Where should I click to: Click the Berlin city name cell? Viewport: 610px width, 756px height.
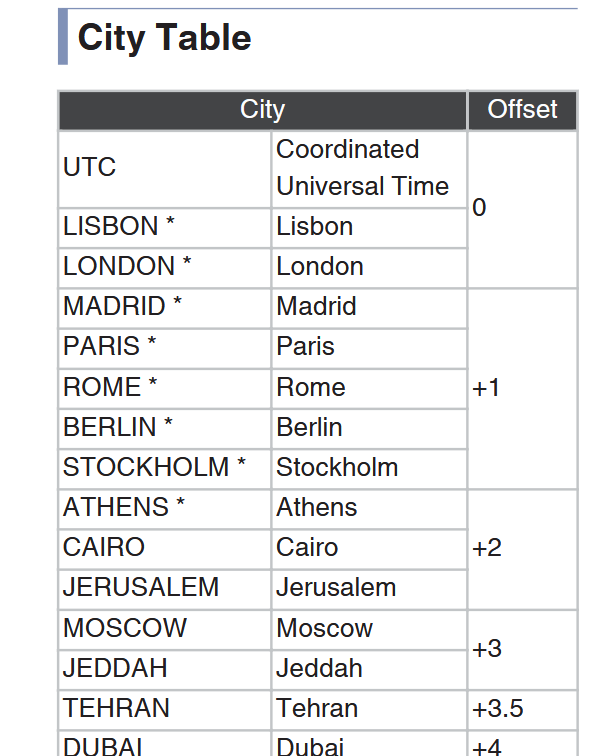[369, 429]
